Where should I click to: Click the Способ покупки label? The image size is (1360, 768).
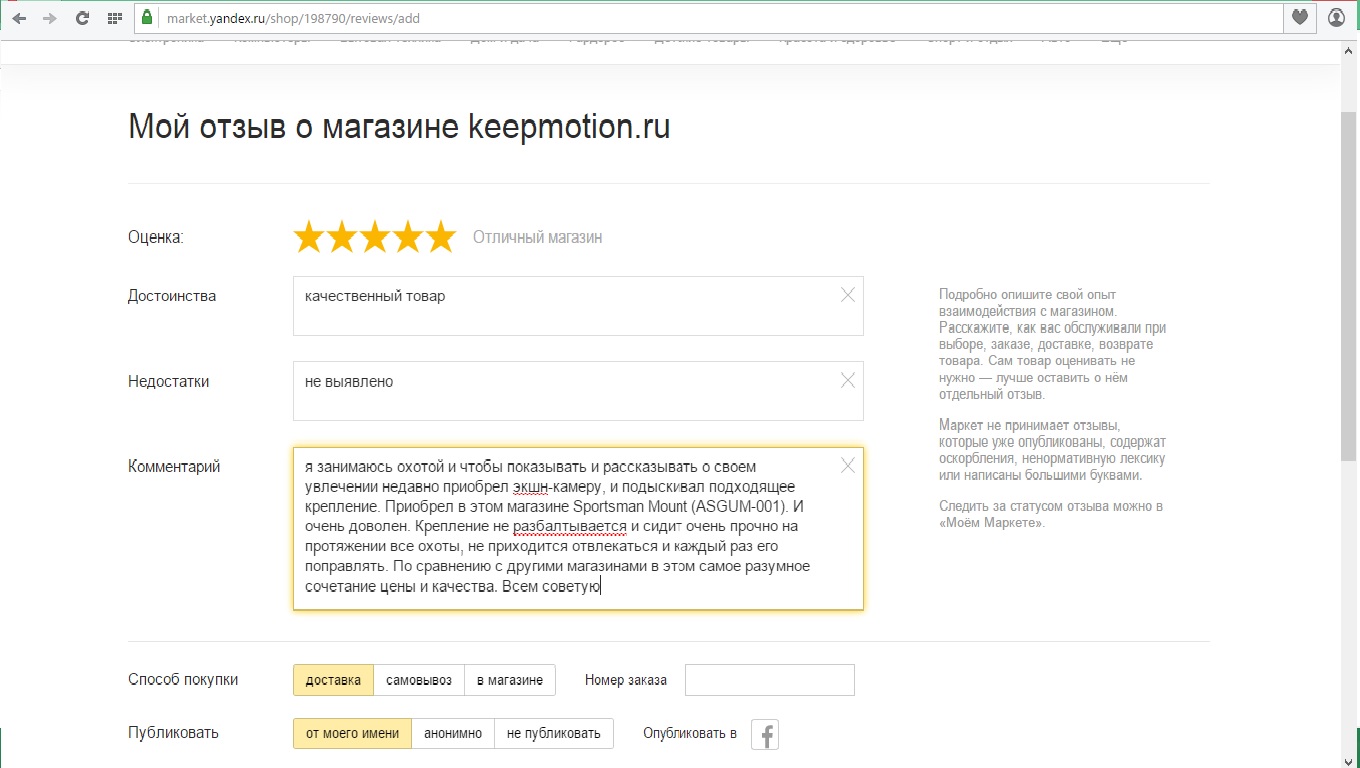[183, 680]
